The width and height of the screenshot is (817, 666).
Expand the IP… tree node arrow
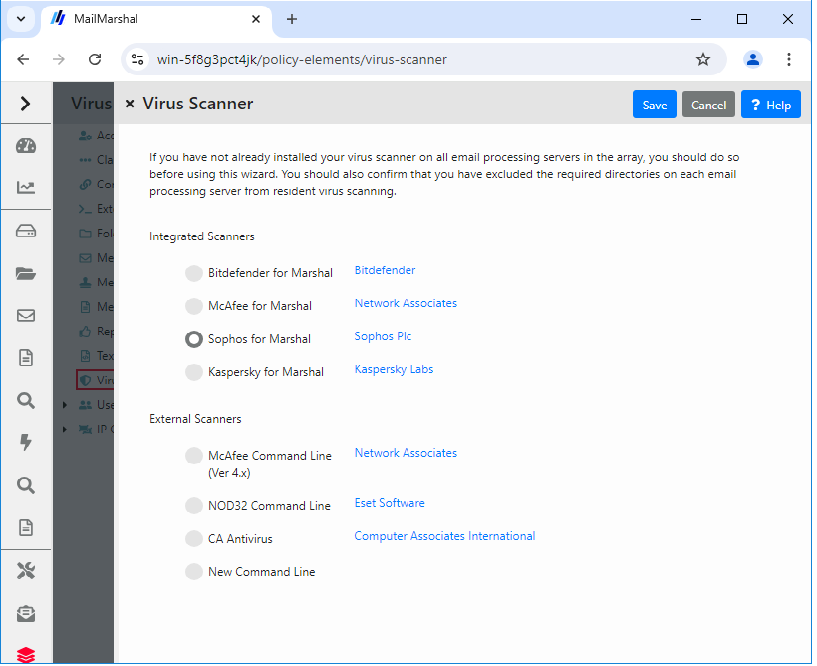coord(65,429)
